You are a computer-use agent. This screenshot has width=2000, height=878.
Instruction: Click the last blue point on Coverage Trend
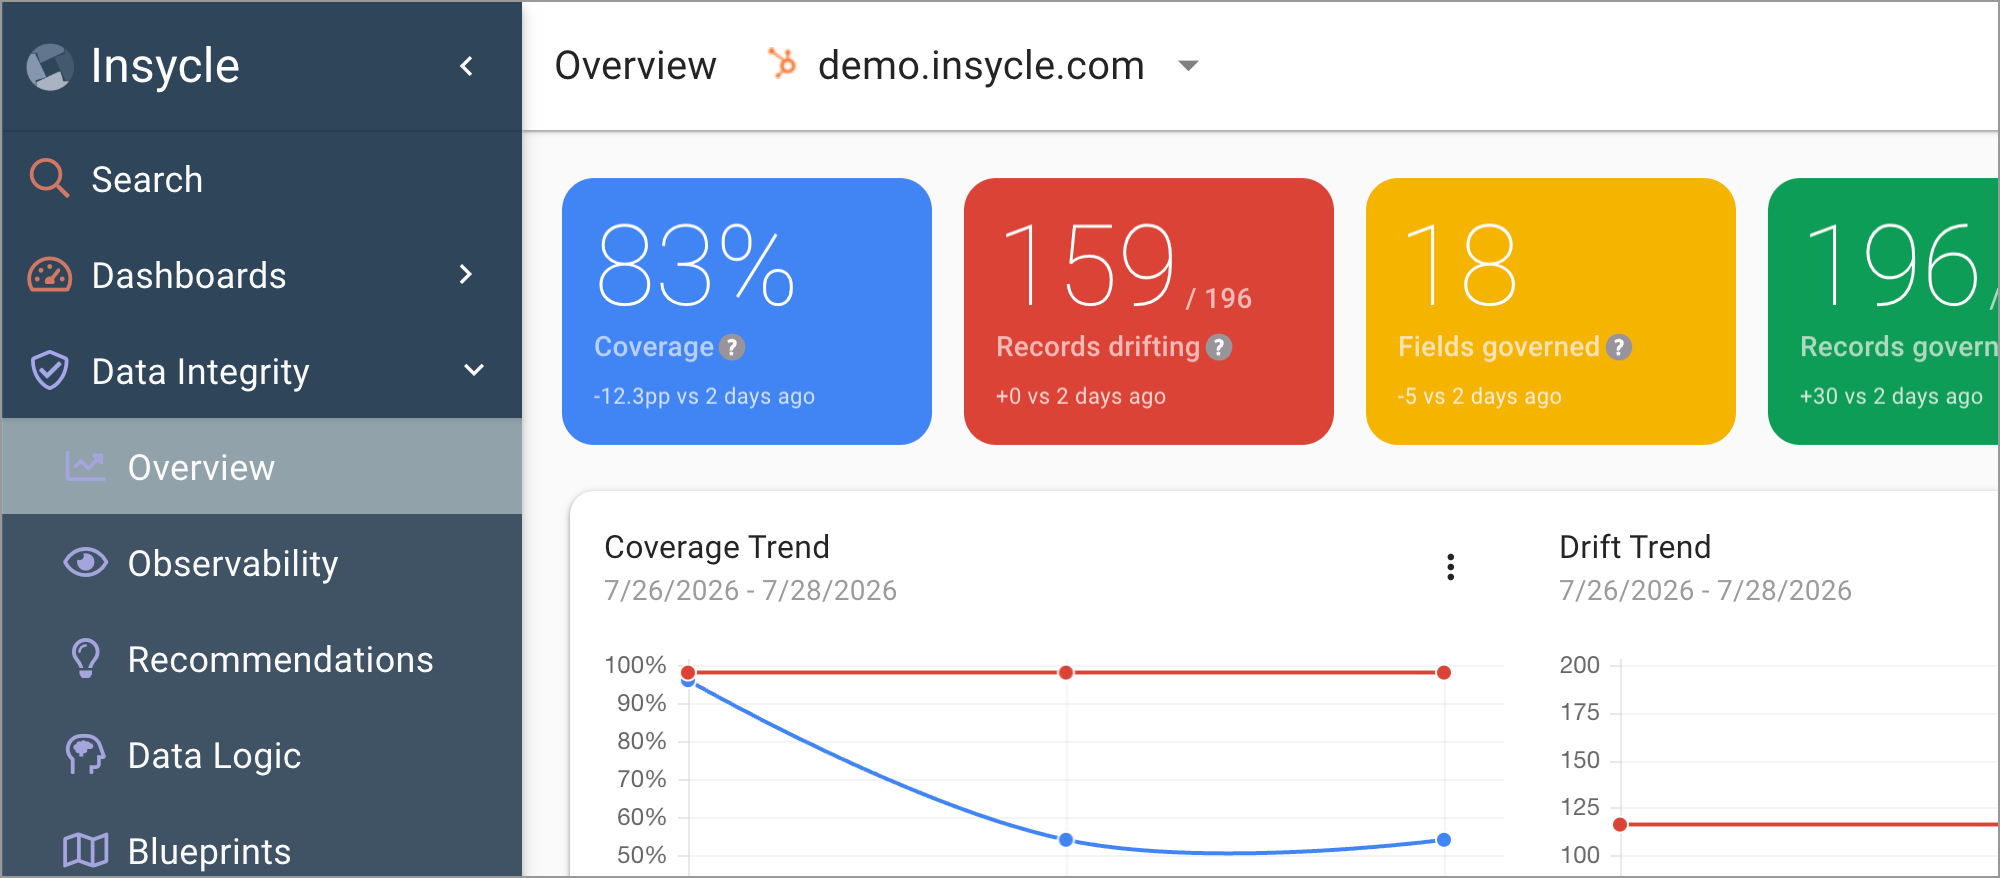(1444, 840)
